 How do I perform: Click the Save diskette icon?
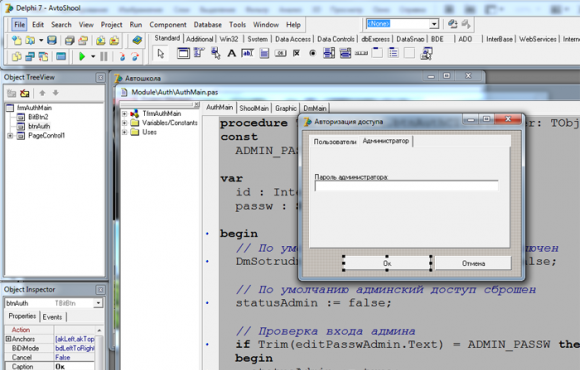pyautogui.click(x=52, y=40)
